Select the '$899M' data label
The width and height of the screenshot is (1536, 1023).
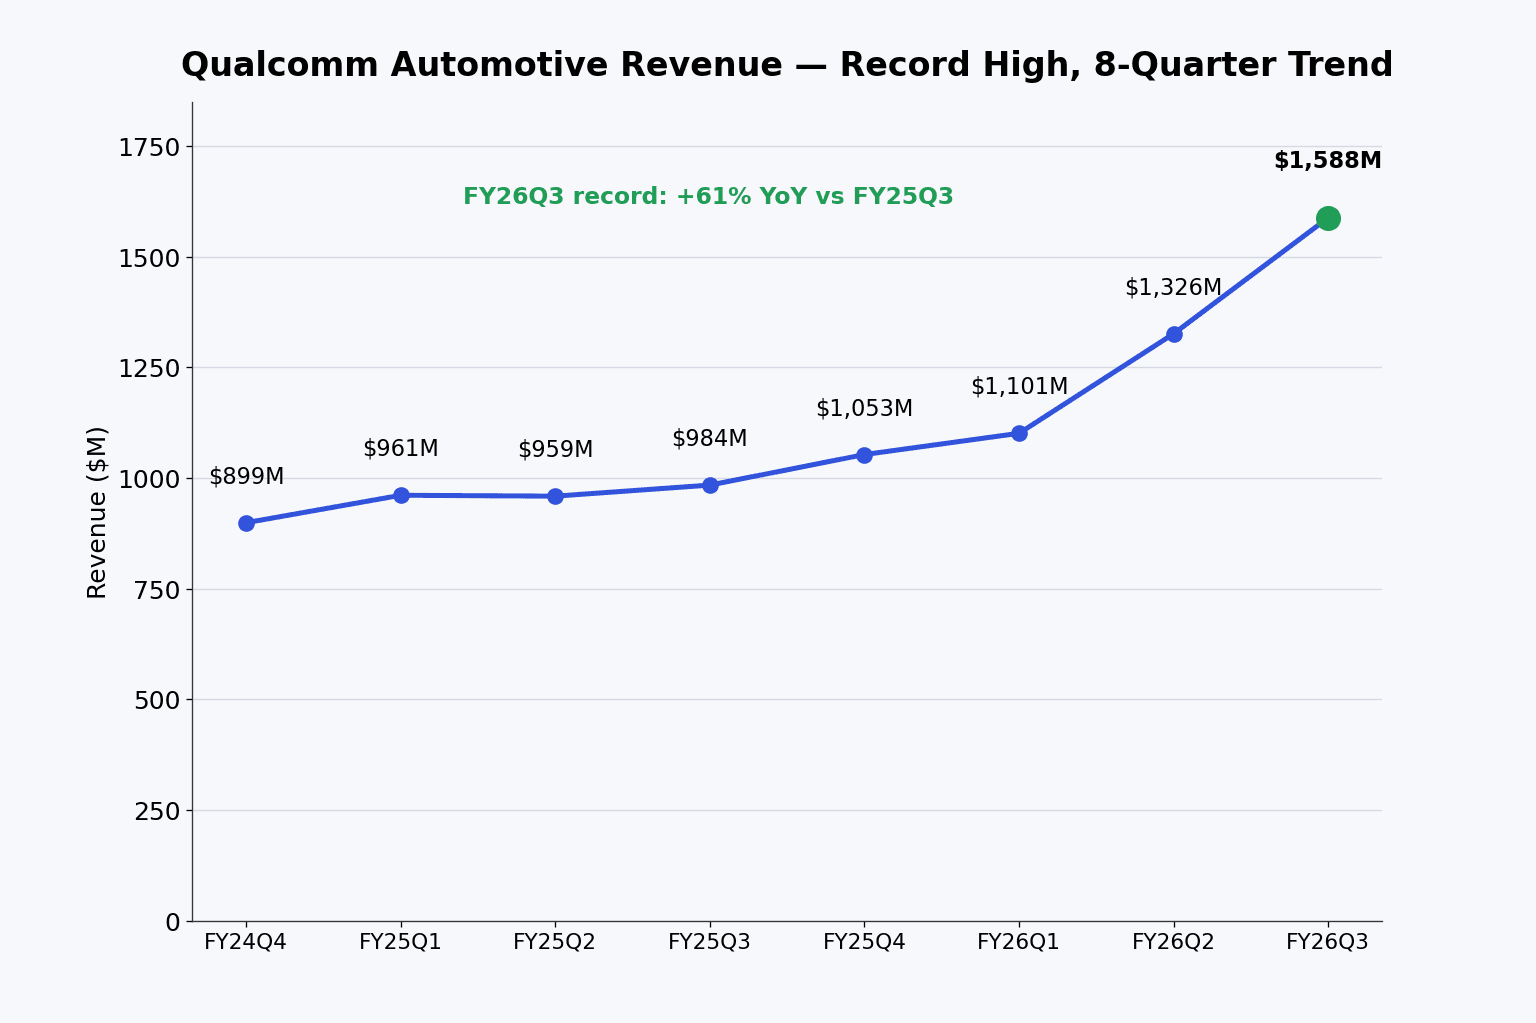tap(246, 477)
